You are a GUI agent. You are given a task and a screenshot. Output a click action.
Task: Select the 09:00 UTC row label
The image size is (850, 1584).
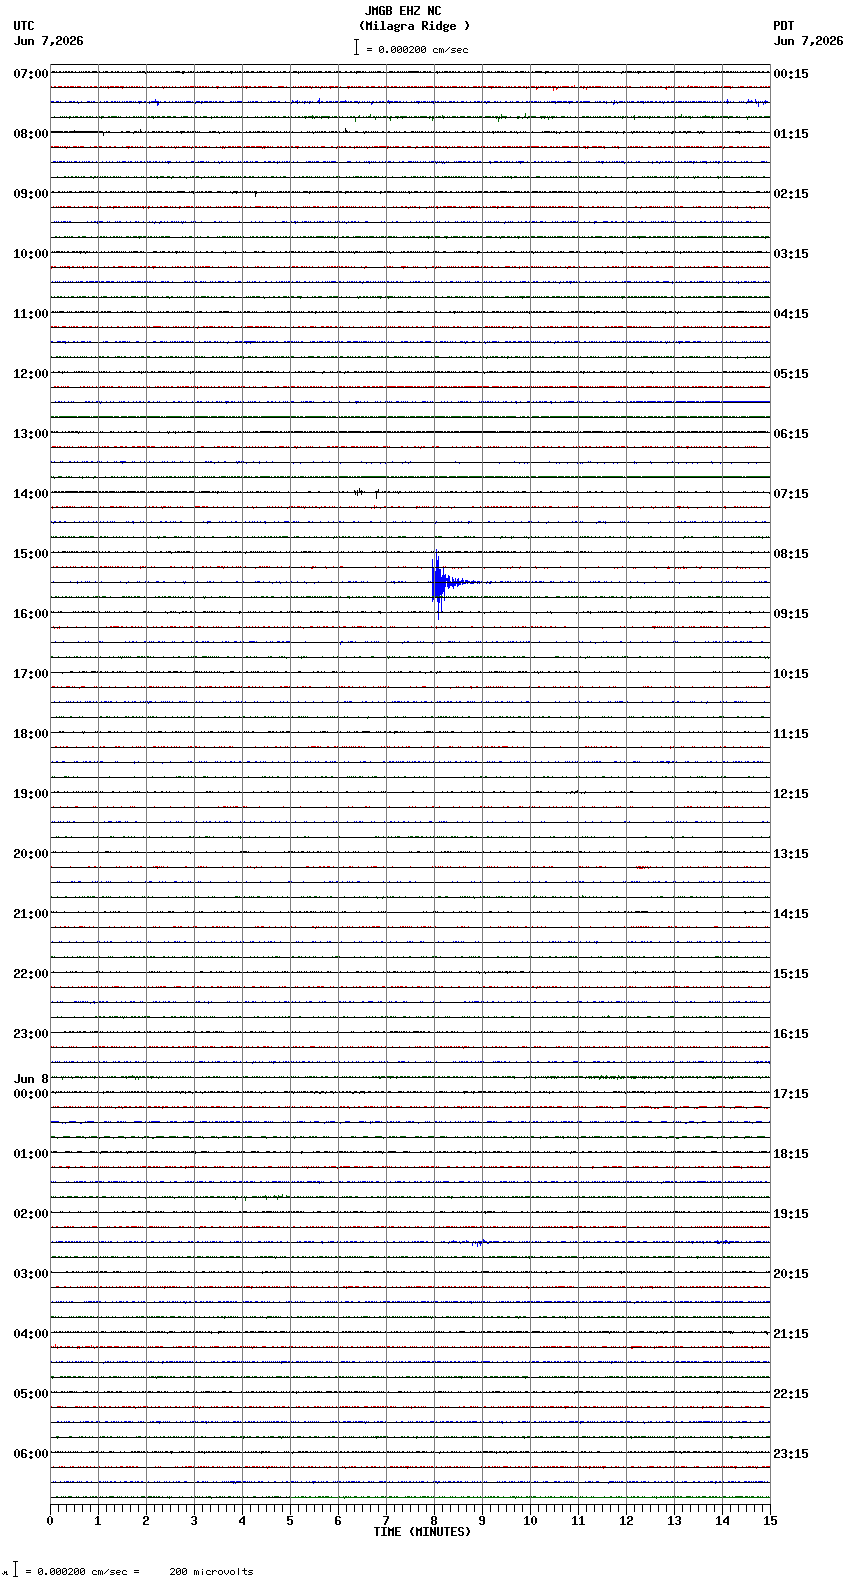[x=31, y=194]
